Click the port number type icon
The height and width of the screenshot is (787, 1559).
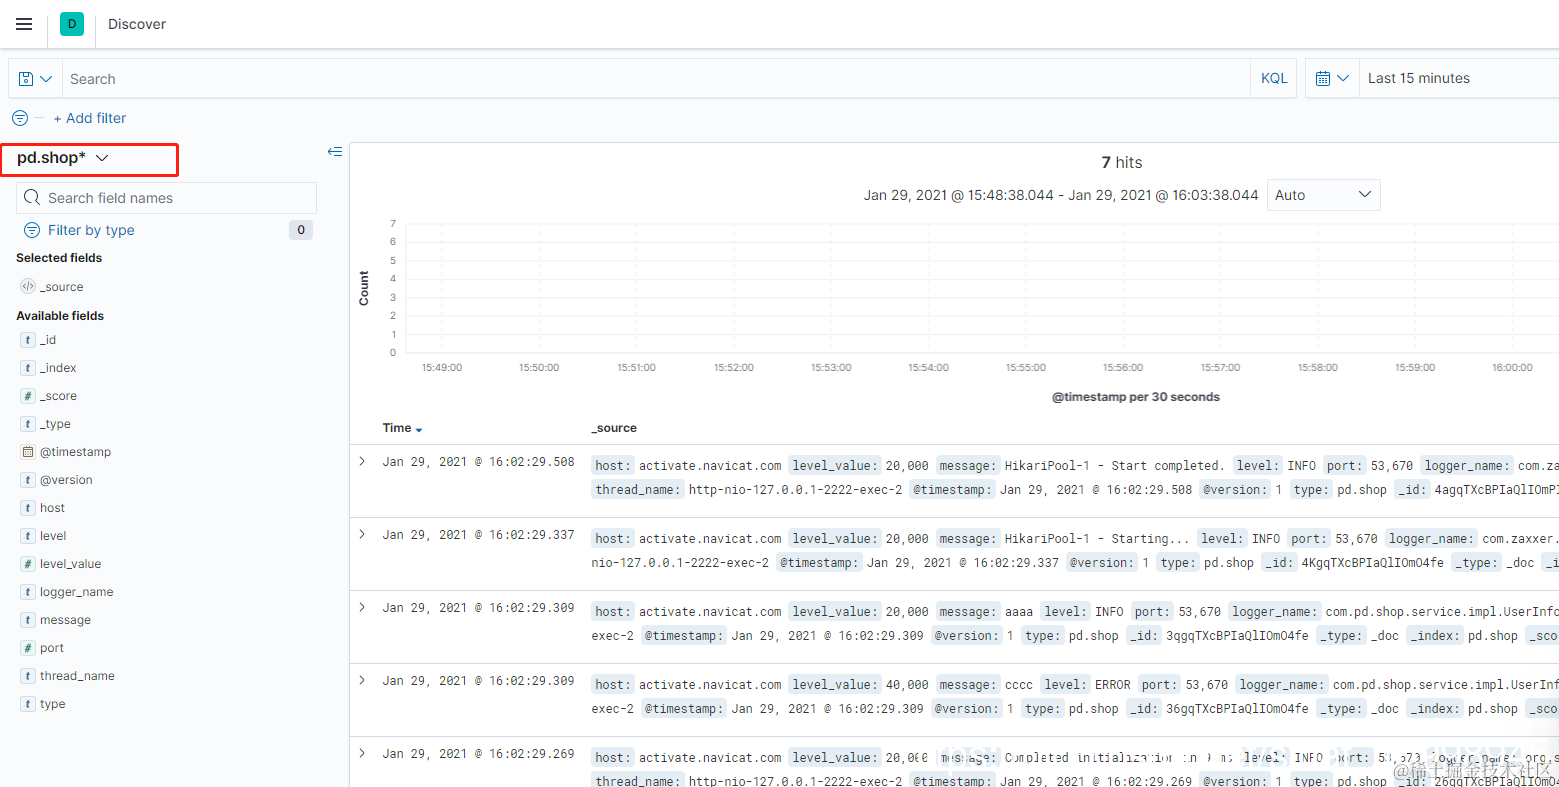pyautogui.click(x=28, y=648)
